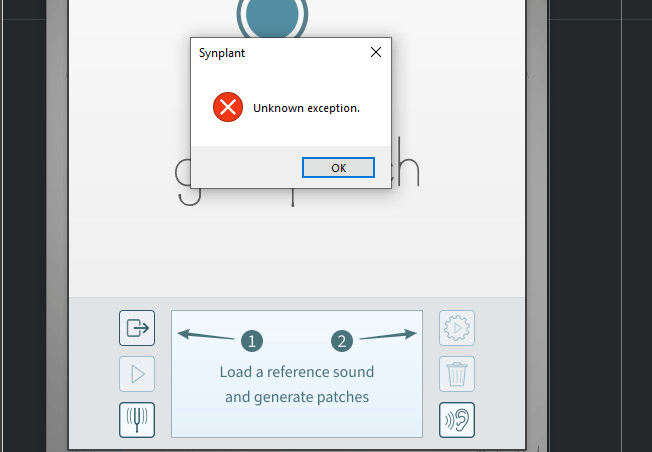Click the listening ear icon
The width and height of the screenshot is (652, 452).
(x=457, y=420)
